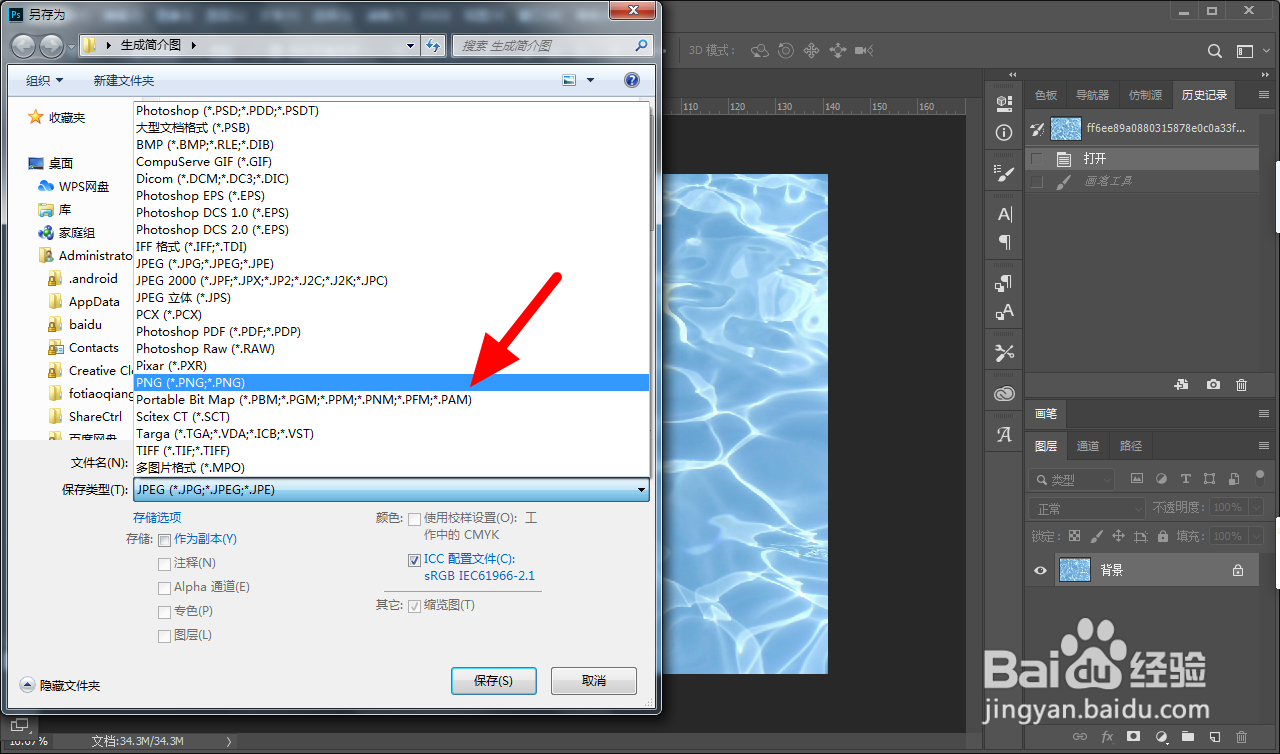Switch to the Swatches (色板) tab
Image resolution: width=1280 pixels, height=754 pixels.
pyautogui.click(x=1046, y=95)
